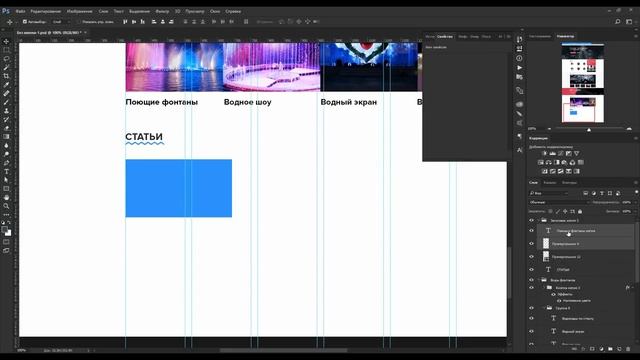Select the Lasso tool

click(6, 58)
